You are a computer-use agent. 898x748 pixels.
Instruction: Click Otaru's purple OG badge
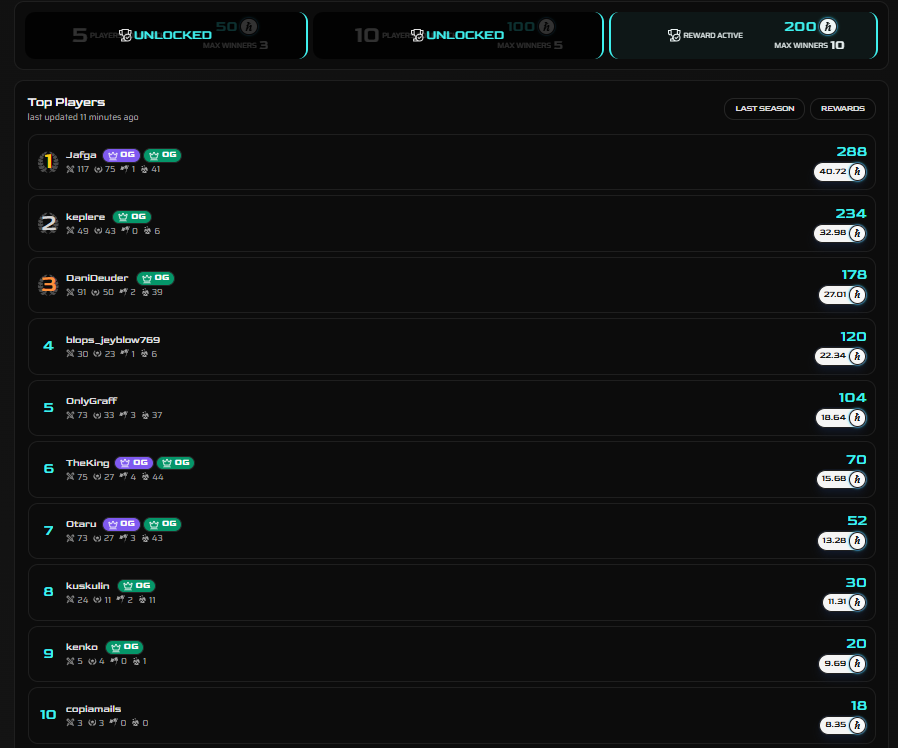click(x=121, y=524)
